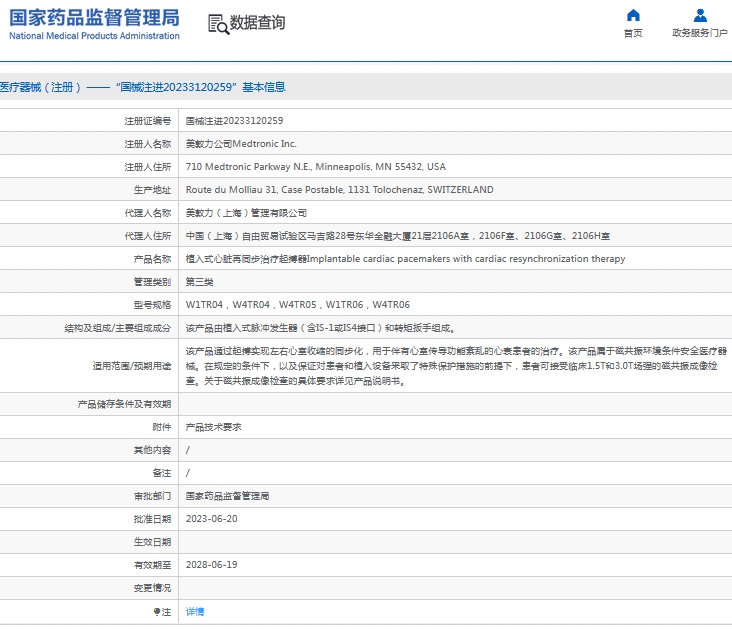This screenshot has height=629, width=732.
Task: Click the bullet icon beside 注
Action: 157,612
